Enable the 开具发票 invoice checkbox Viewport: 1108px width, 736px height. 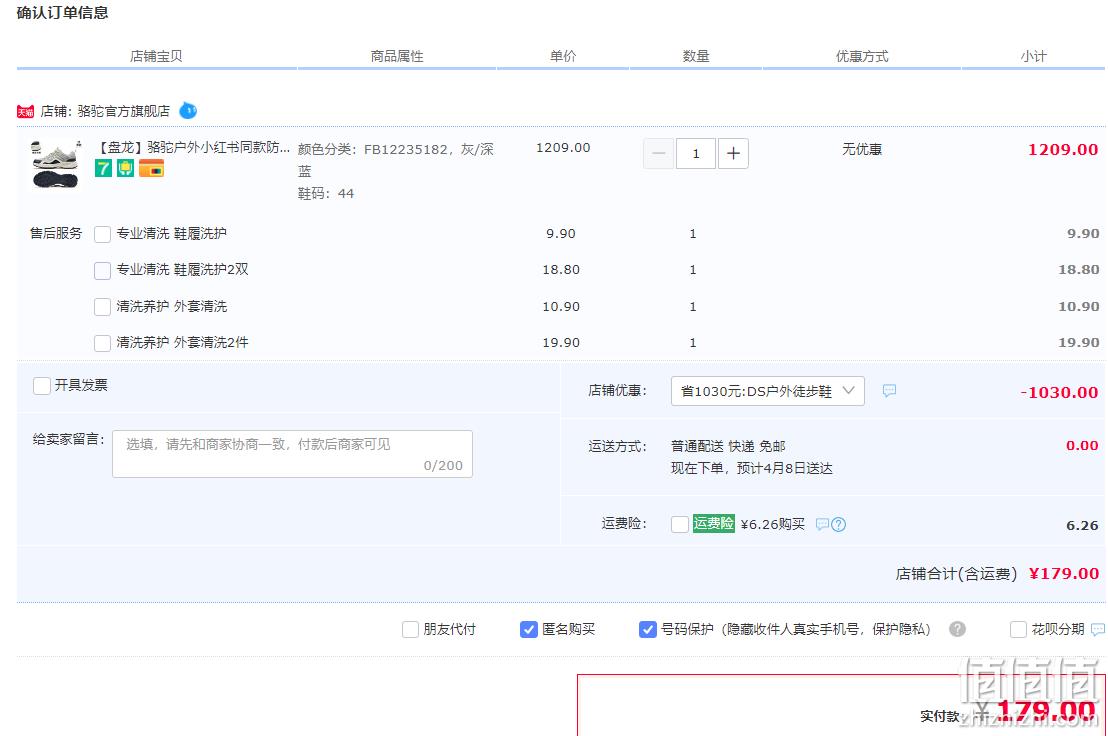[x=42, y=386]
